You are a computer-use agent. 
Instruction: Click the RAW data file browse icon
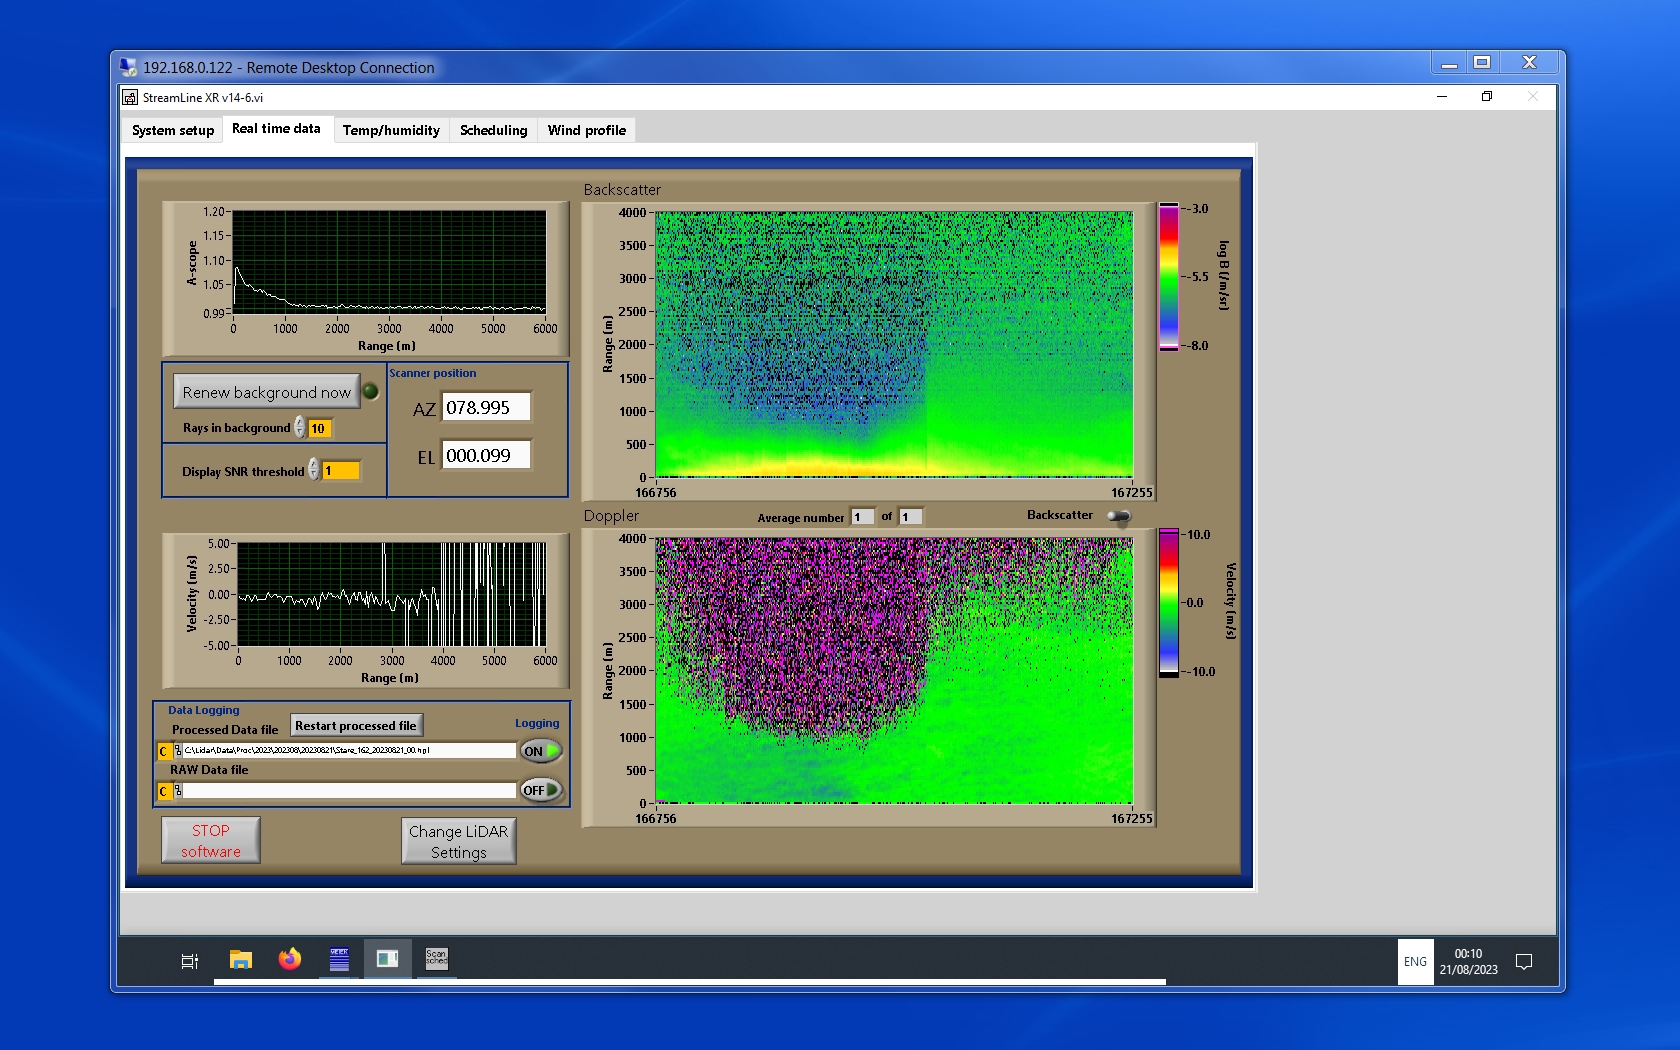tap(178, 791)
